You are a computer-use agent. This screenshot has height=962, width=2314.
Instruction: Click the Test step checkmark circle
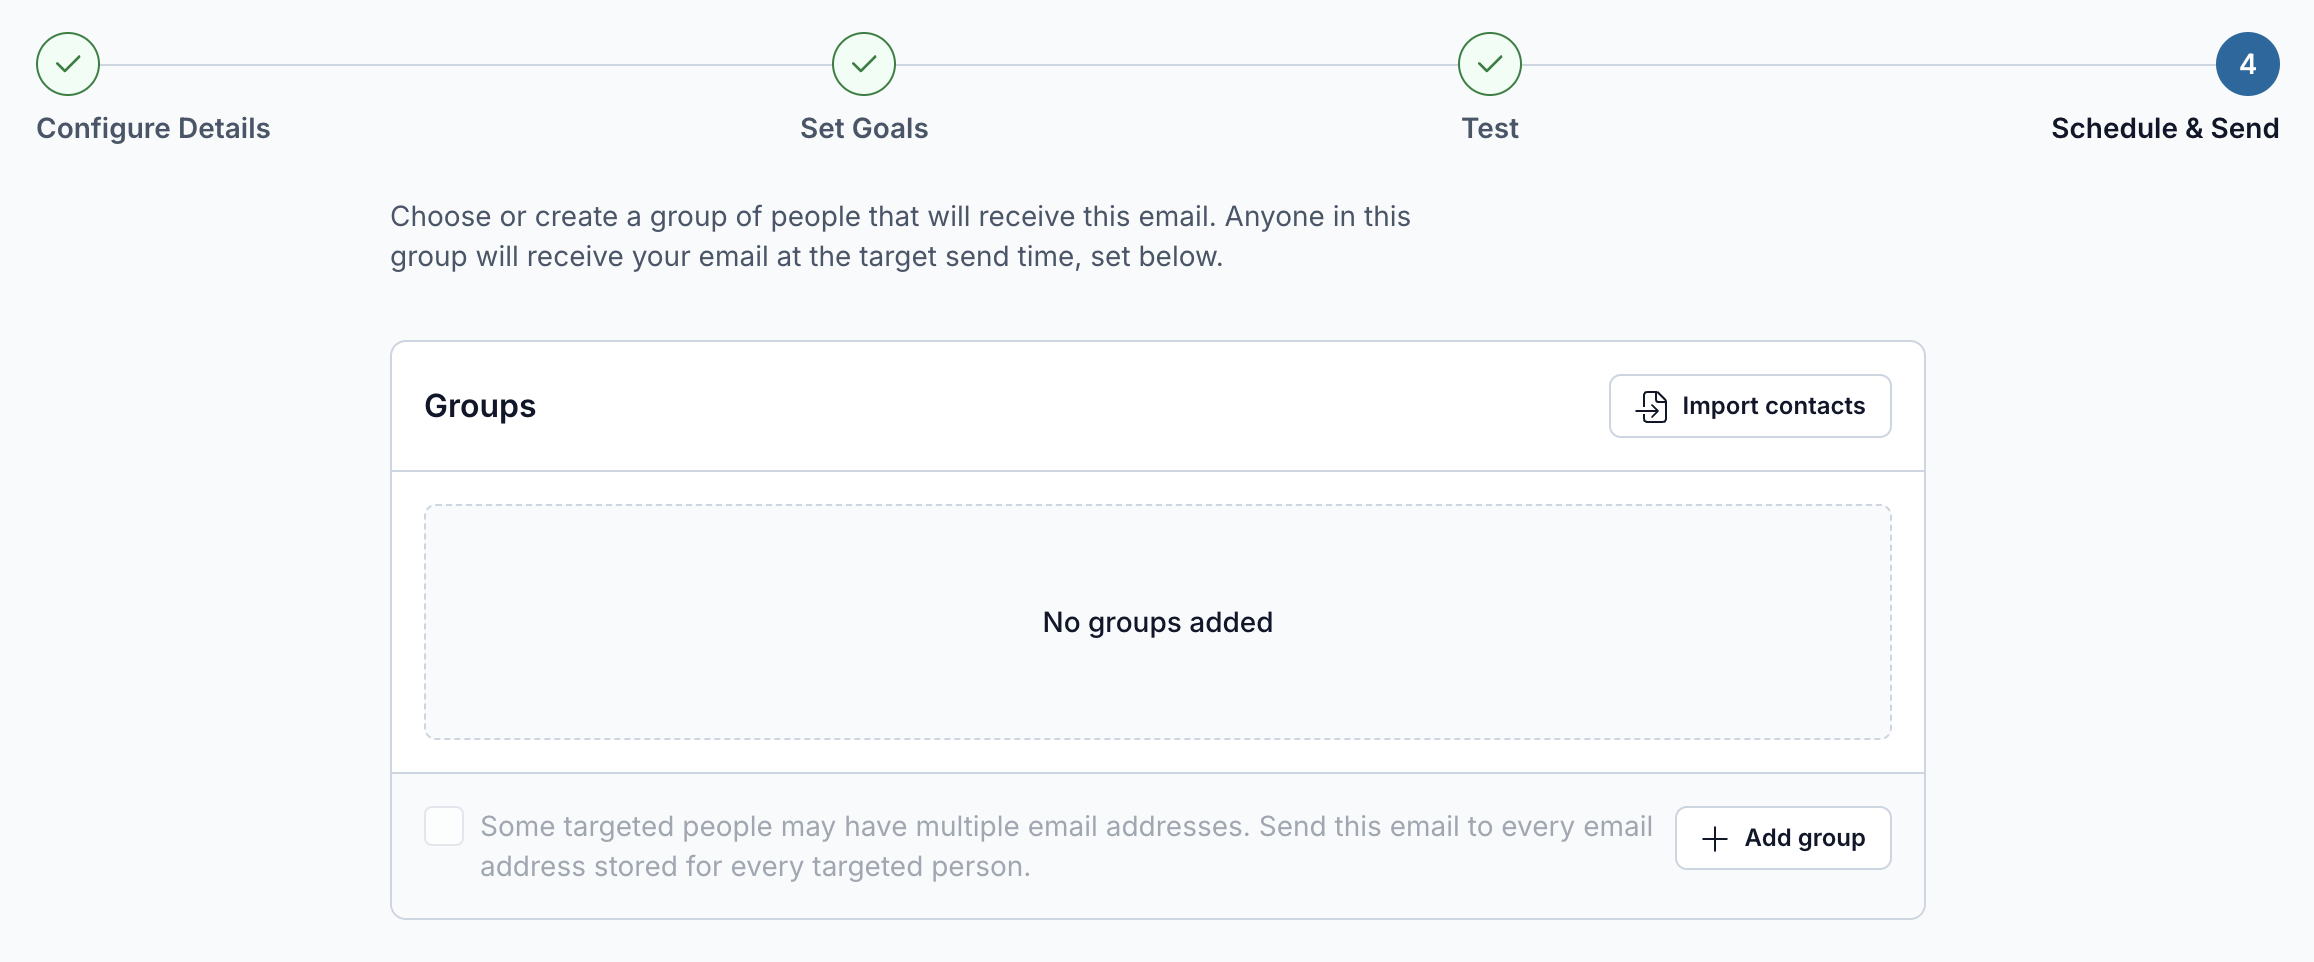[1490, 64]
